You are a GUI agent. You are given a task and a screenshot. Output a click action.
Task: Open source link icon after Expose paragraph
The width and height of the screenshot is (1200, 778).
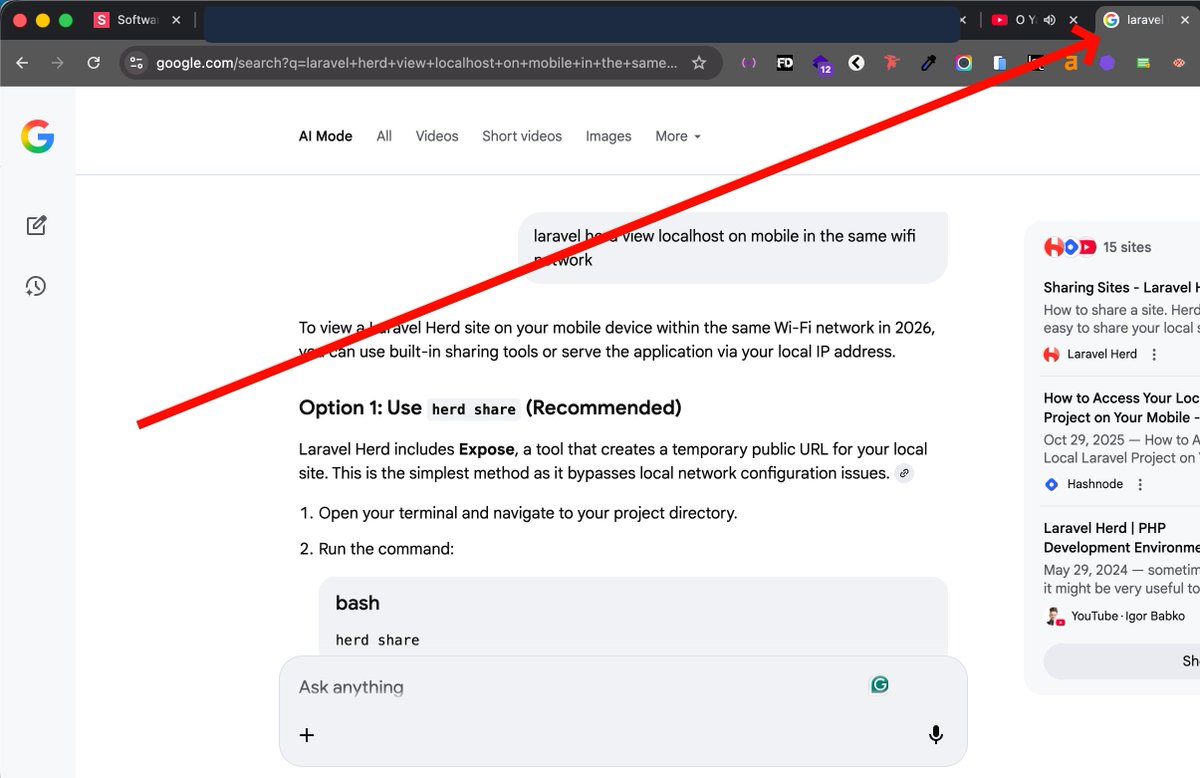[904, 473]
